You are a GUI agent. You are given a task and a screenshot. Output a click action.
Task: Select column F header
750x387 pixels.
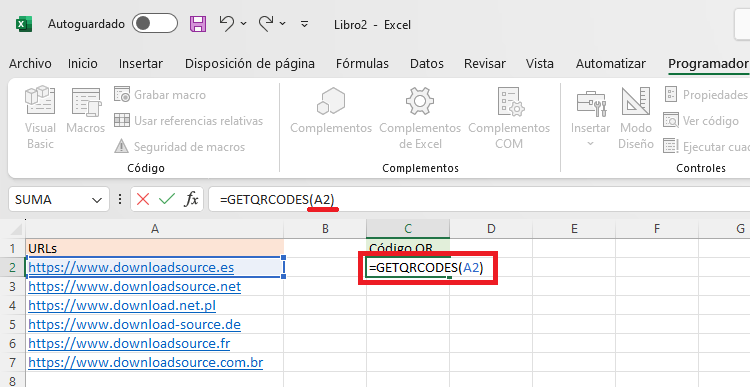coord(657,229)
